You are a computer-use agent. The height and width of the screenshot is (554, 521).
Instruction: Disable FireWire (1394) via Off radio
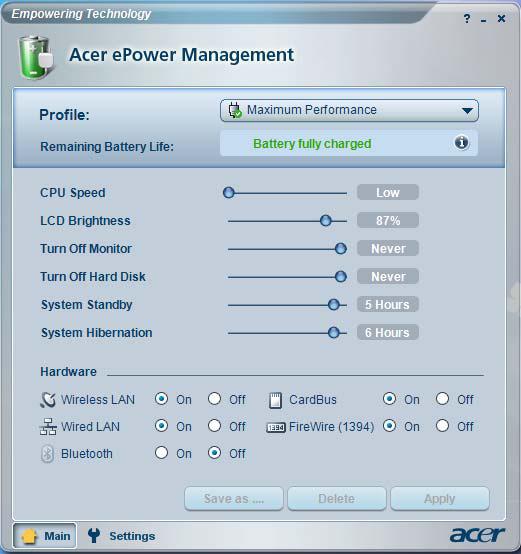(442, 426)
